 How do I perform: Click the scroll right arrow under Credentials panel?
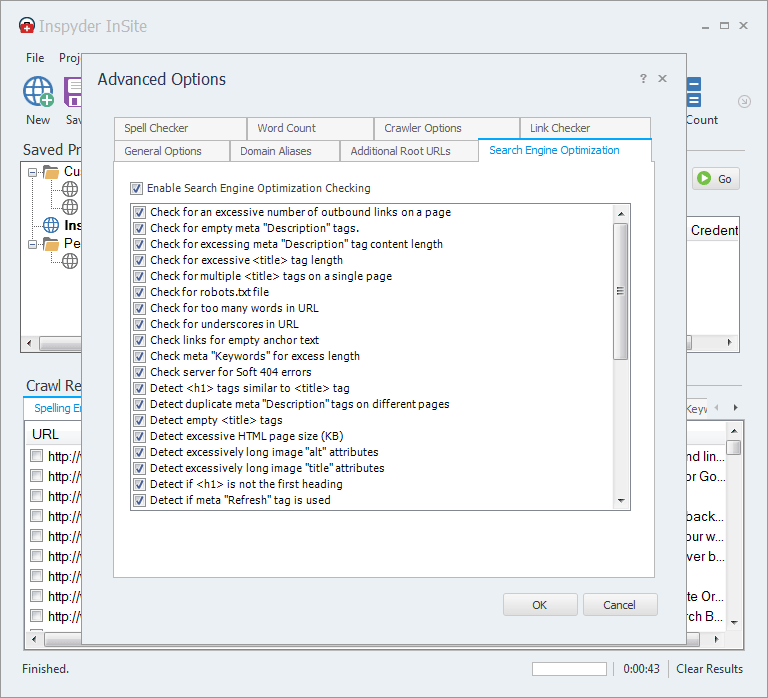(729, 342)
